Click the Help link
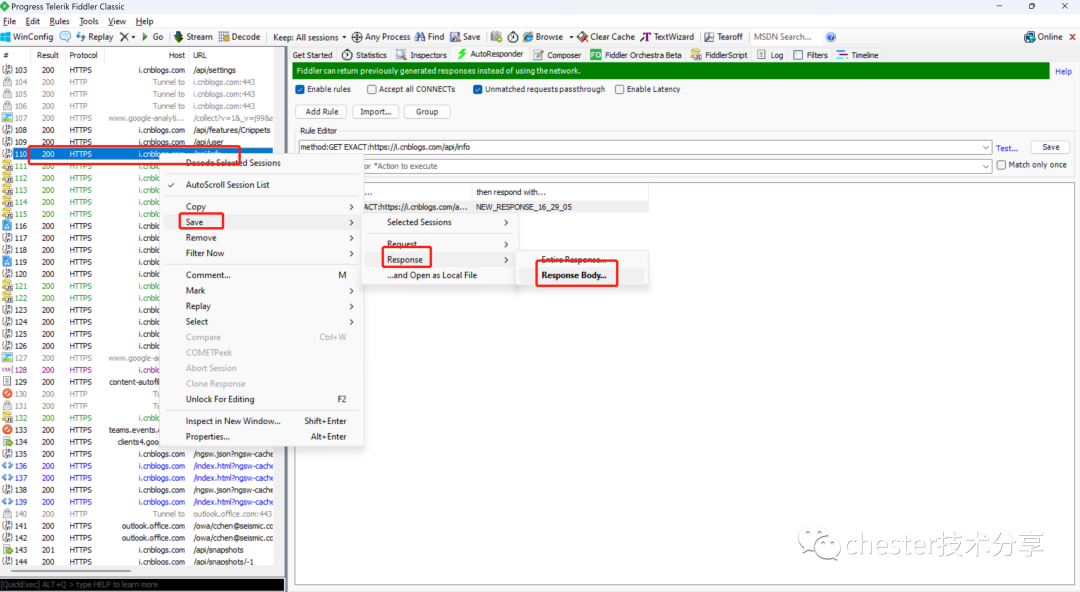The image size is (1080, 592). [x=1063, y=72]
